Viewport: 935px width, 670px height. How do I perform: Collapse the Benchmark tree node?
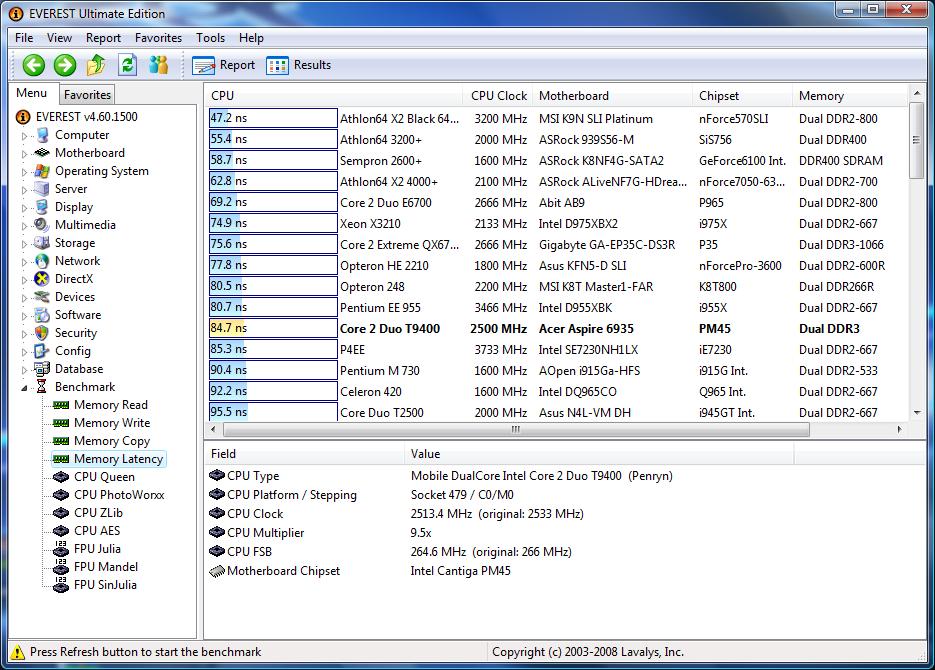24,388
